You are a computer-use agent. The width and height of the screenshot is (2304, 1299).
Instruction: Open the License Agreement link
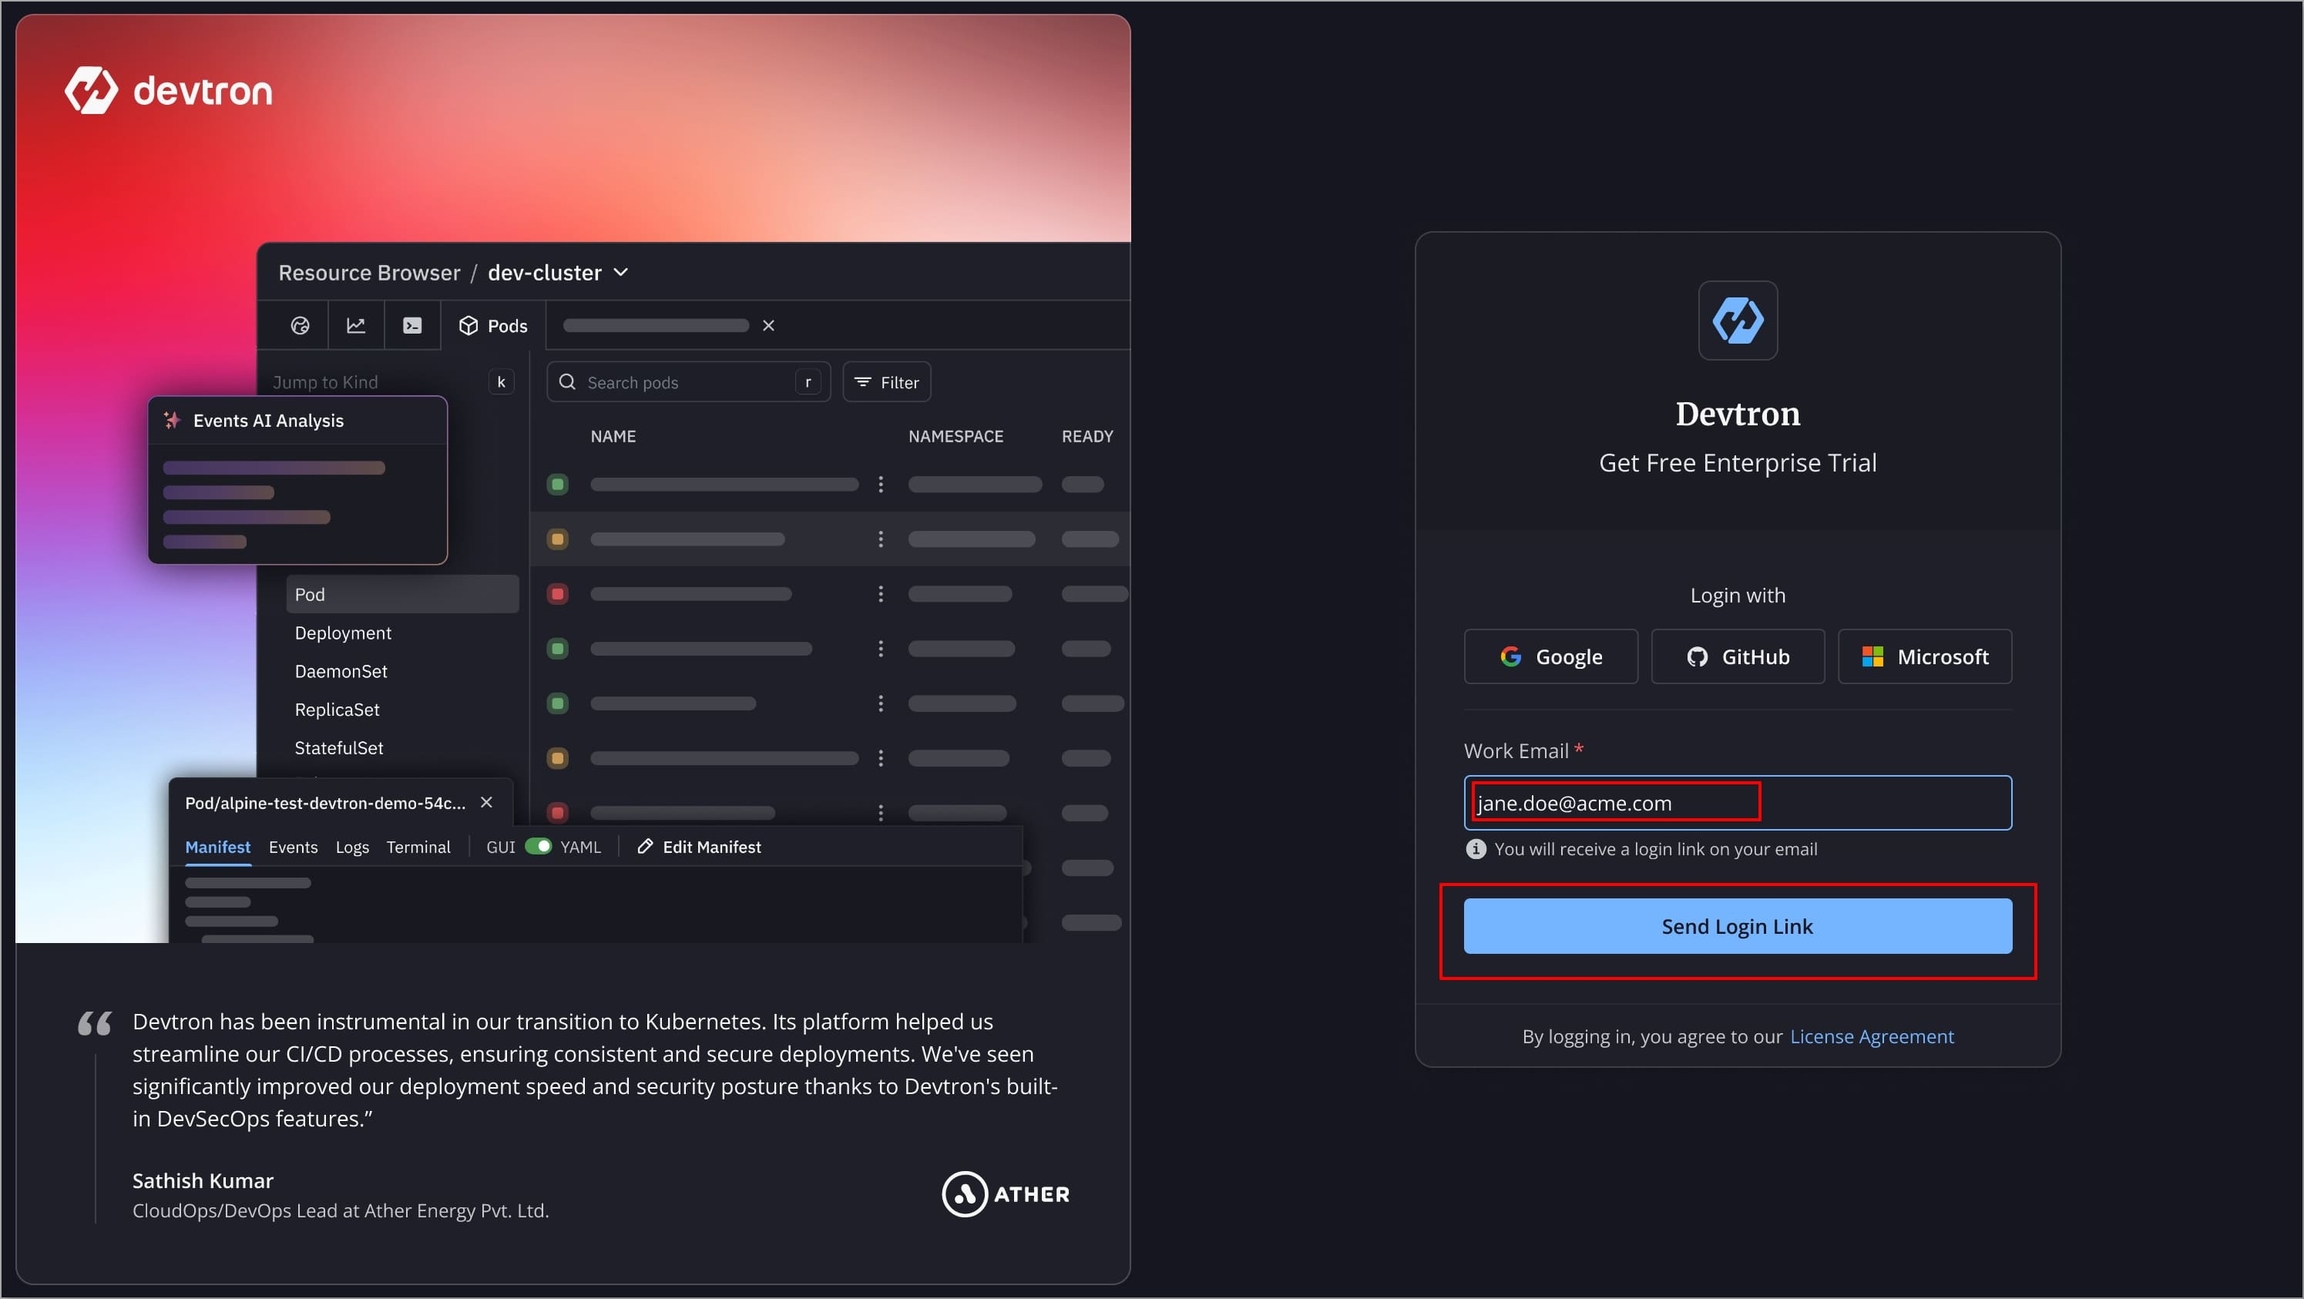pos(1871,1036)
